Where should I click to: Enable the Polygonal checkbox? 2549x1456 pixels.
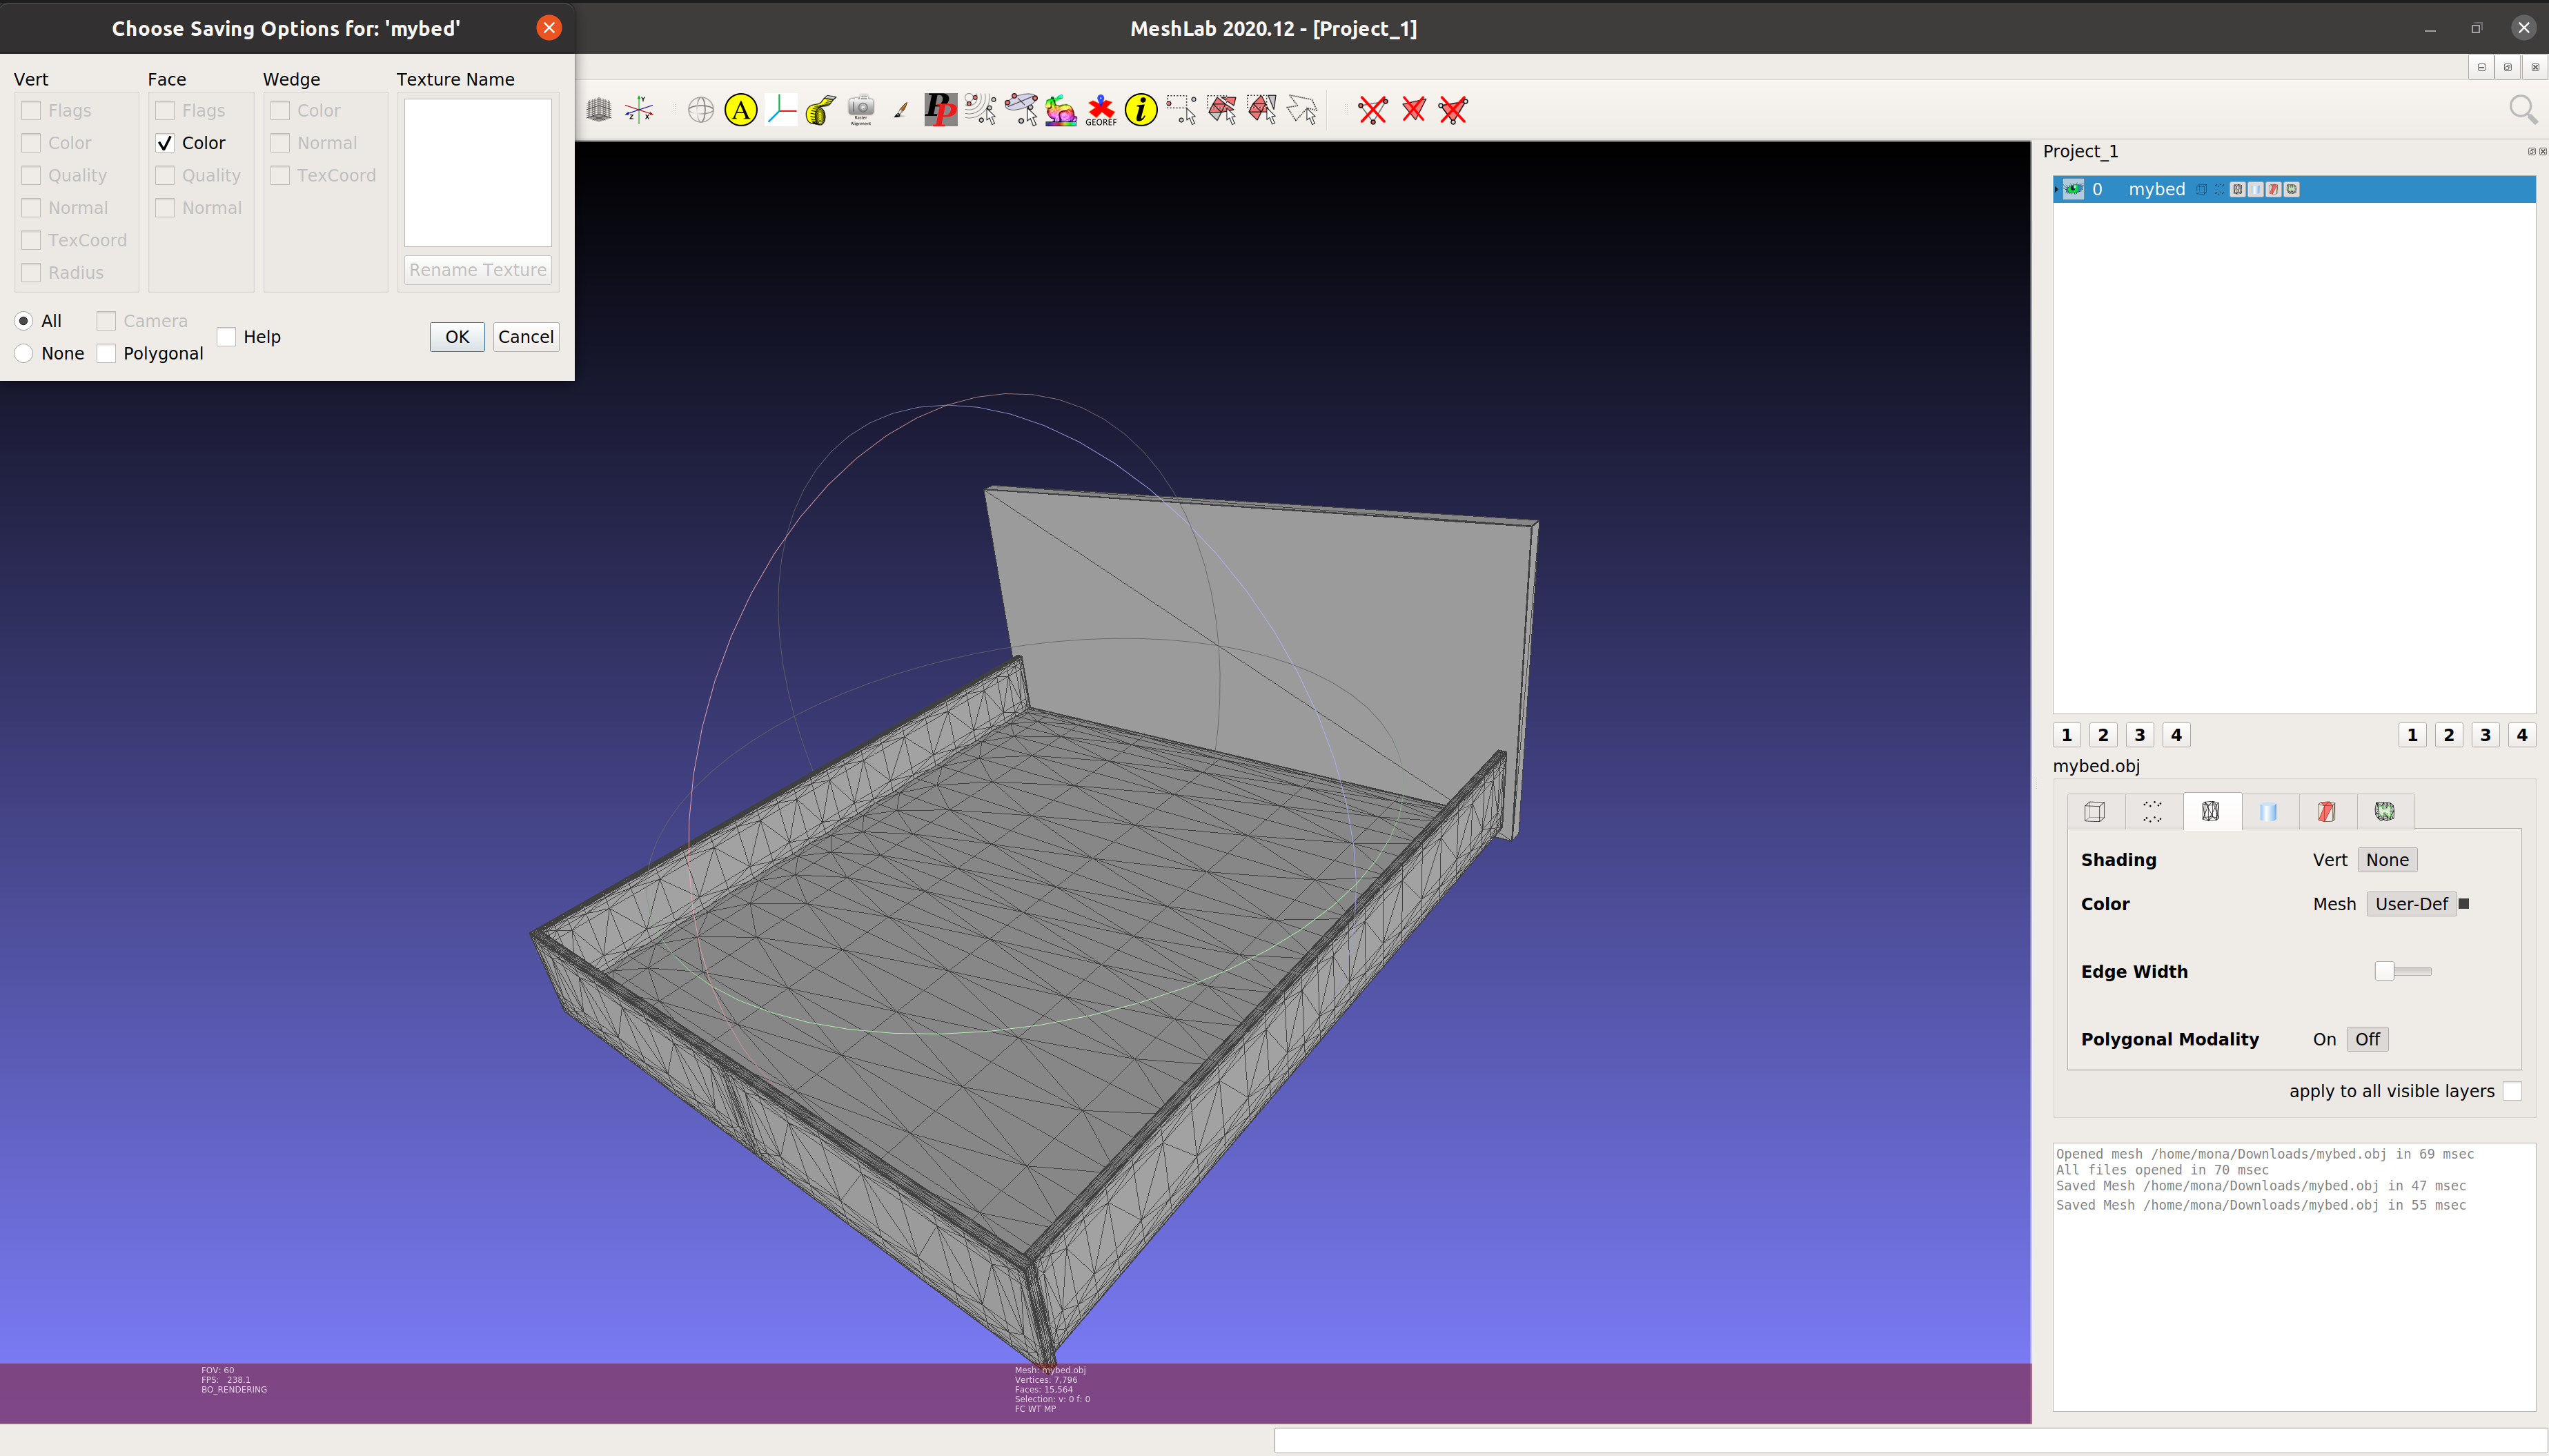point(106,353)
